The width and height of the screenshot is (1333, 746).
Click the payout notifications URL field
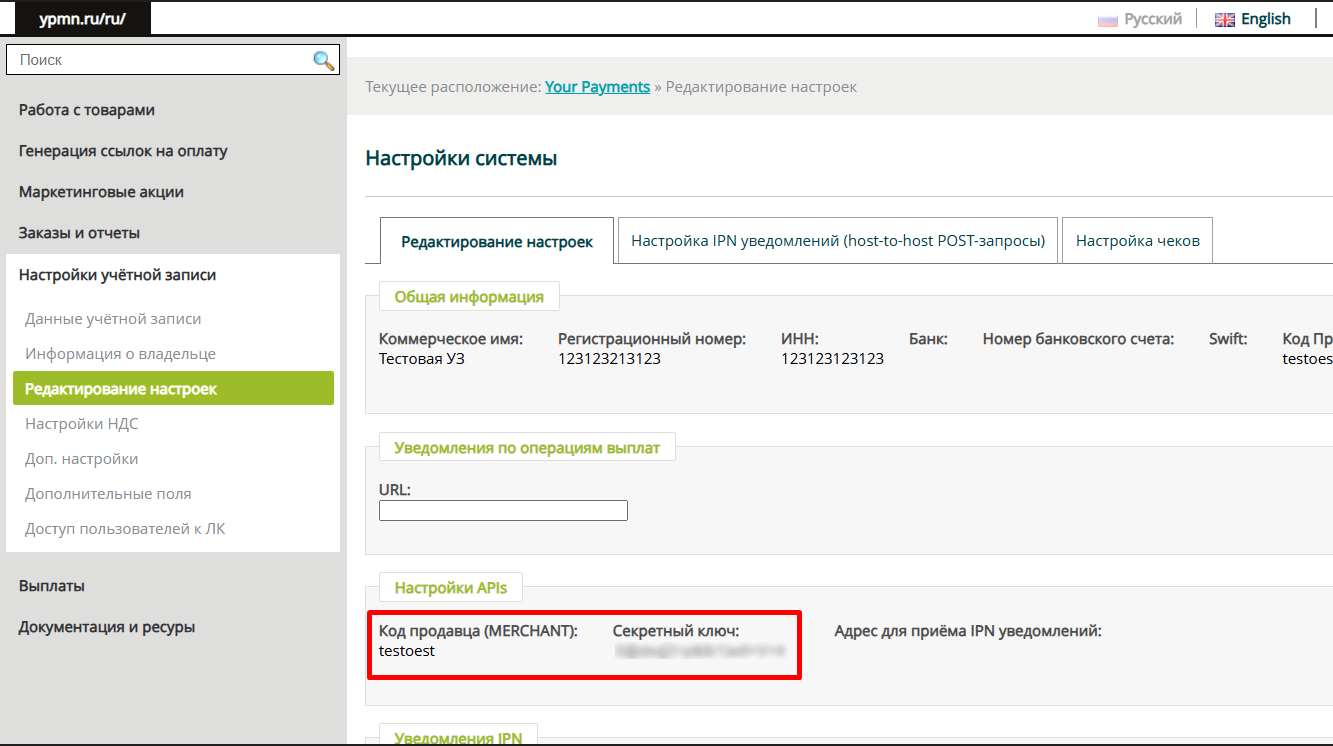click(503, 511)
